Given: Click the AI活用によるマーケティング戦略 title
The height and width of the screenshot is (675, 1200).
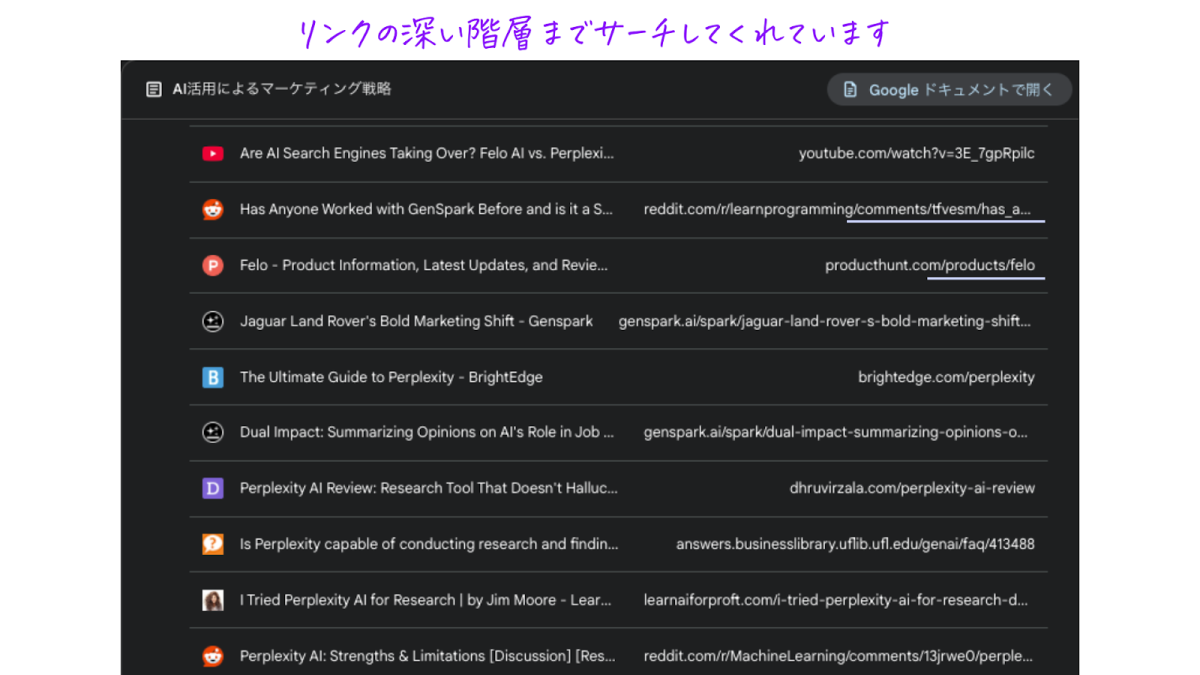Looking at the screenshot, I should click(x=282, y=89).
